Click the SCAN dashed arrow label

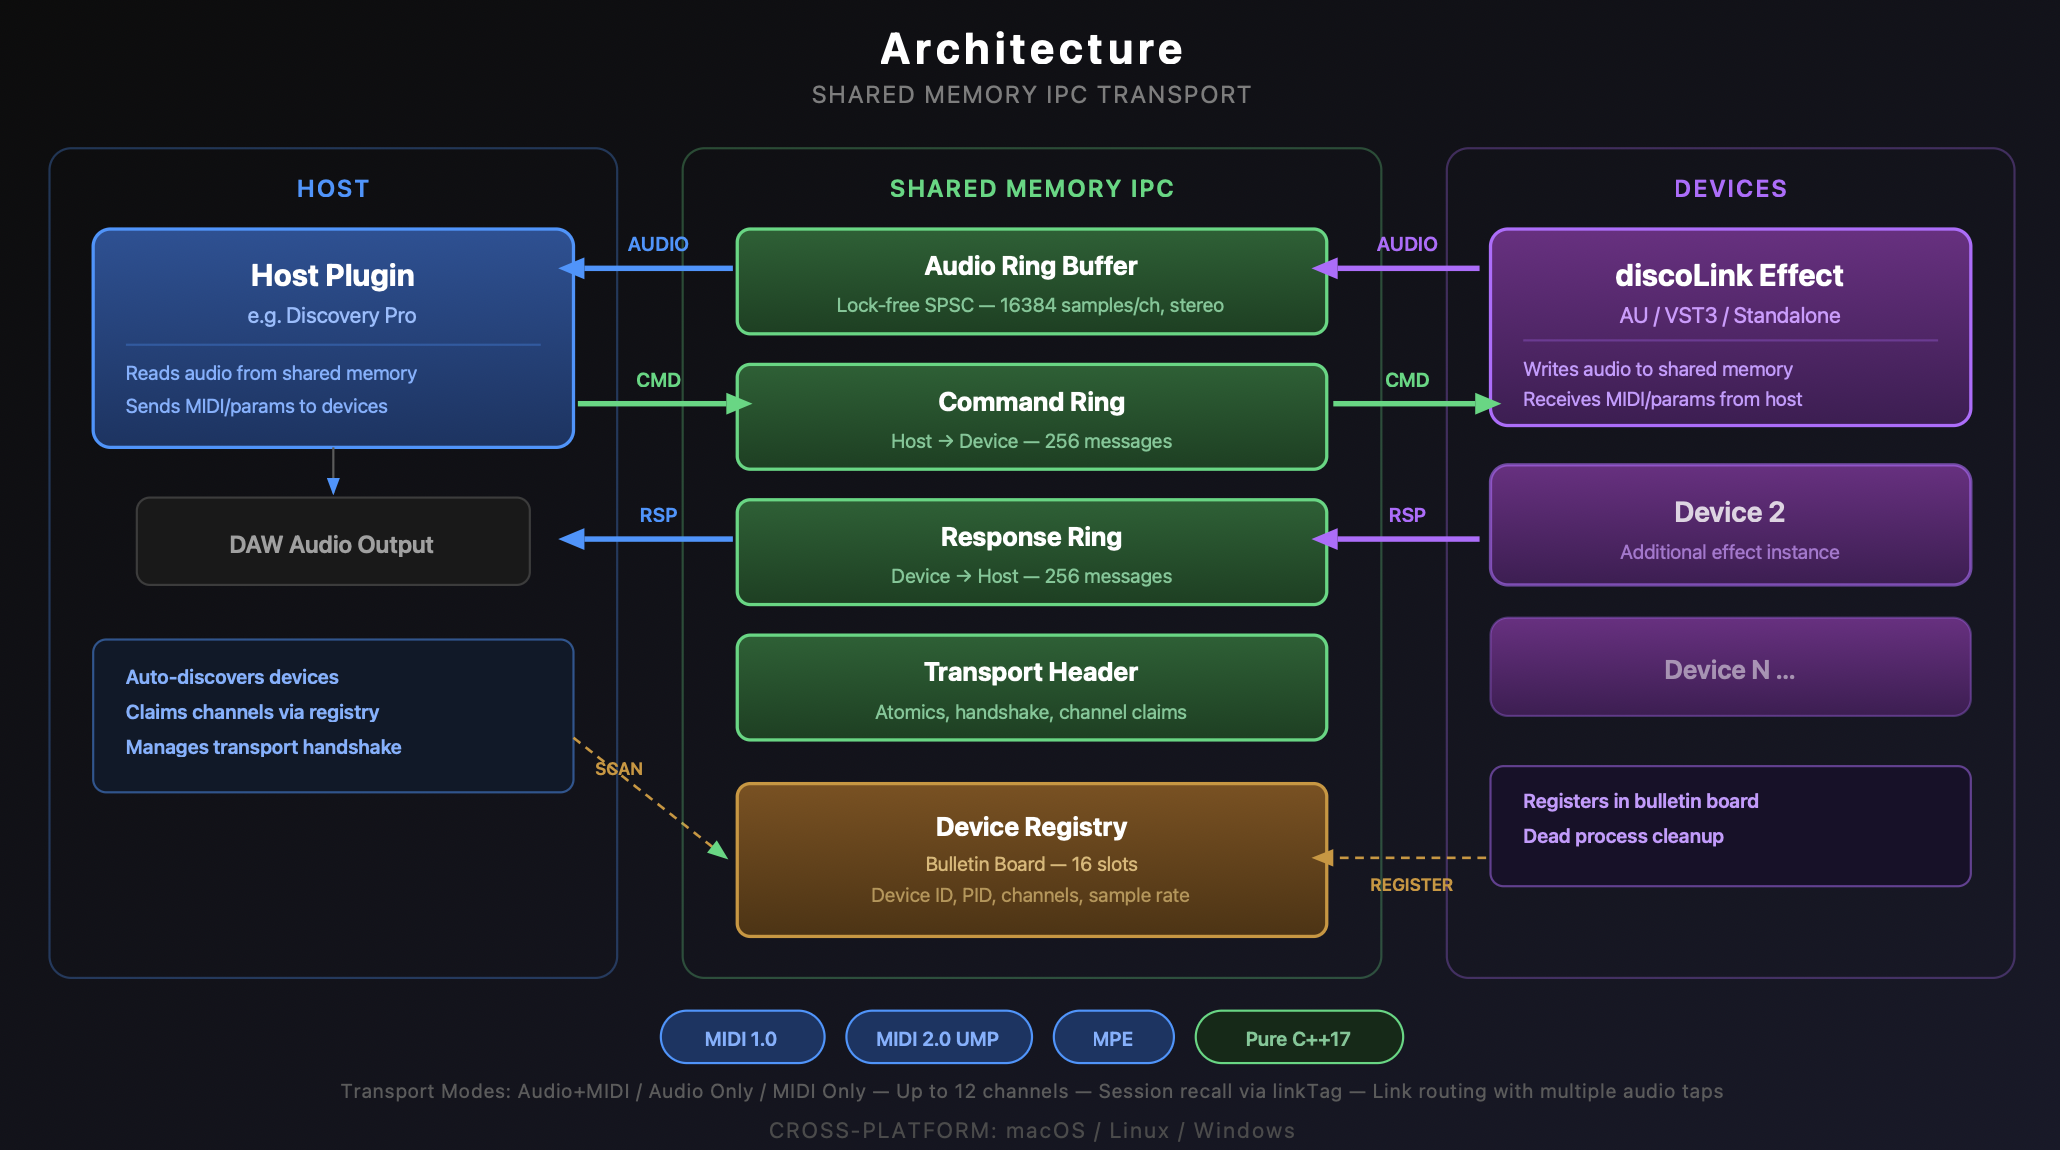click(619, 769)
